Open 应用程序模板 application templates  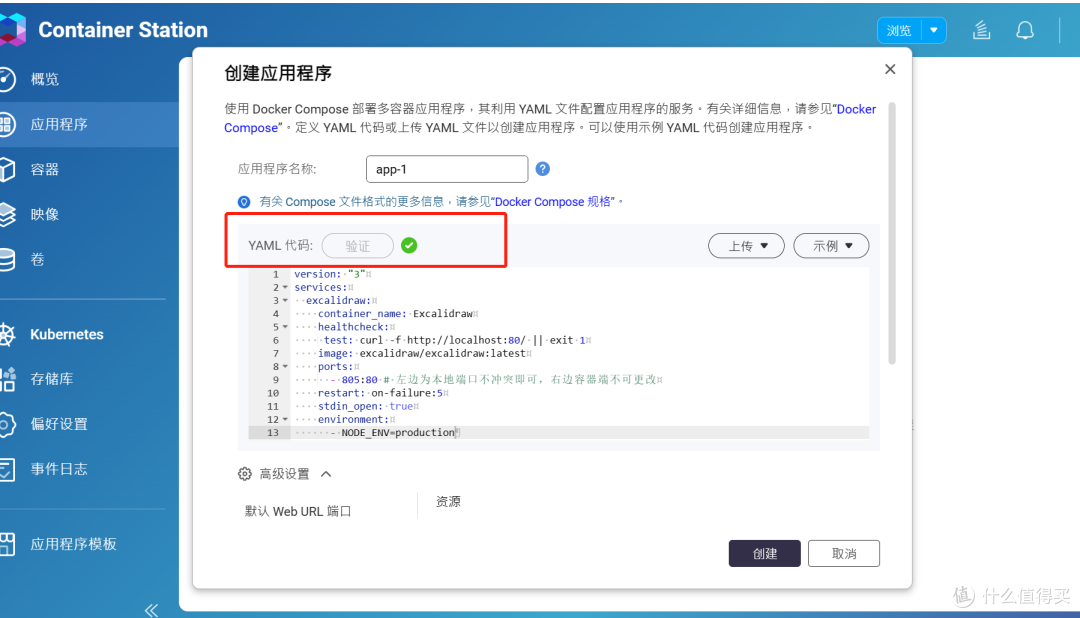[x=73, y=544]
